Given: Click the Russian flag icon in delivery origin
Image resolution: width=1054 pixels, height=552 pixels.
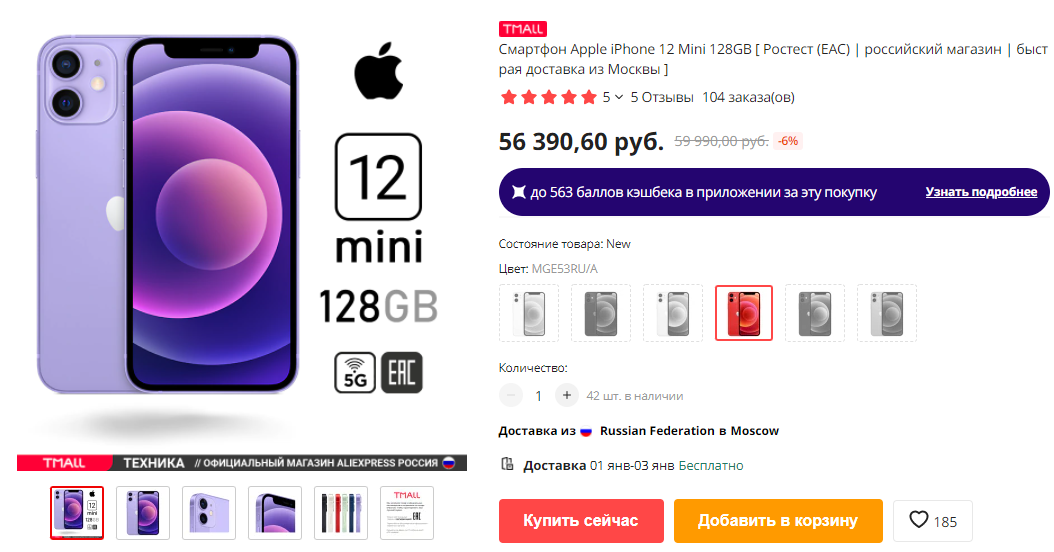Looking at the screenshot, I should click(586, 432).
